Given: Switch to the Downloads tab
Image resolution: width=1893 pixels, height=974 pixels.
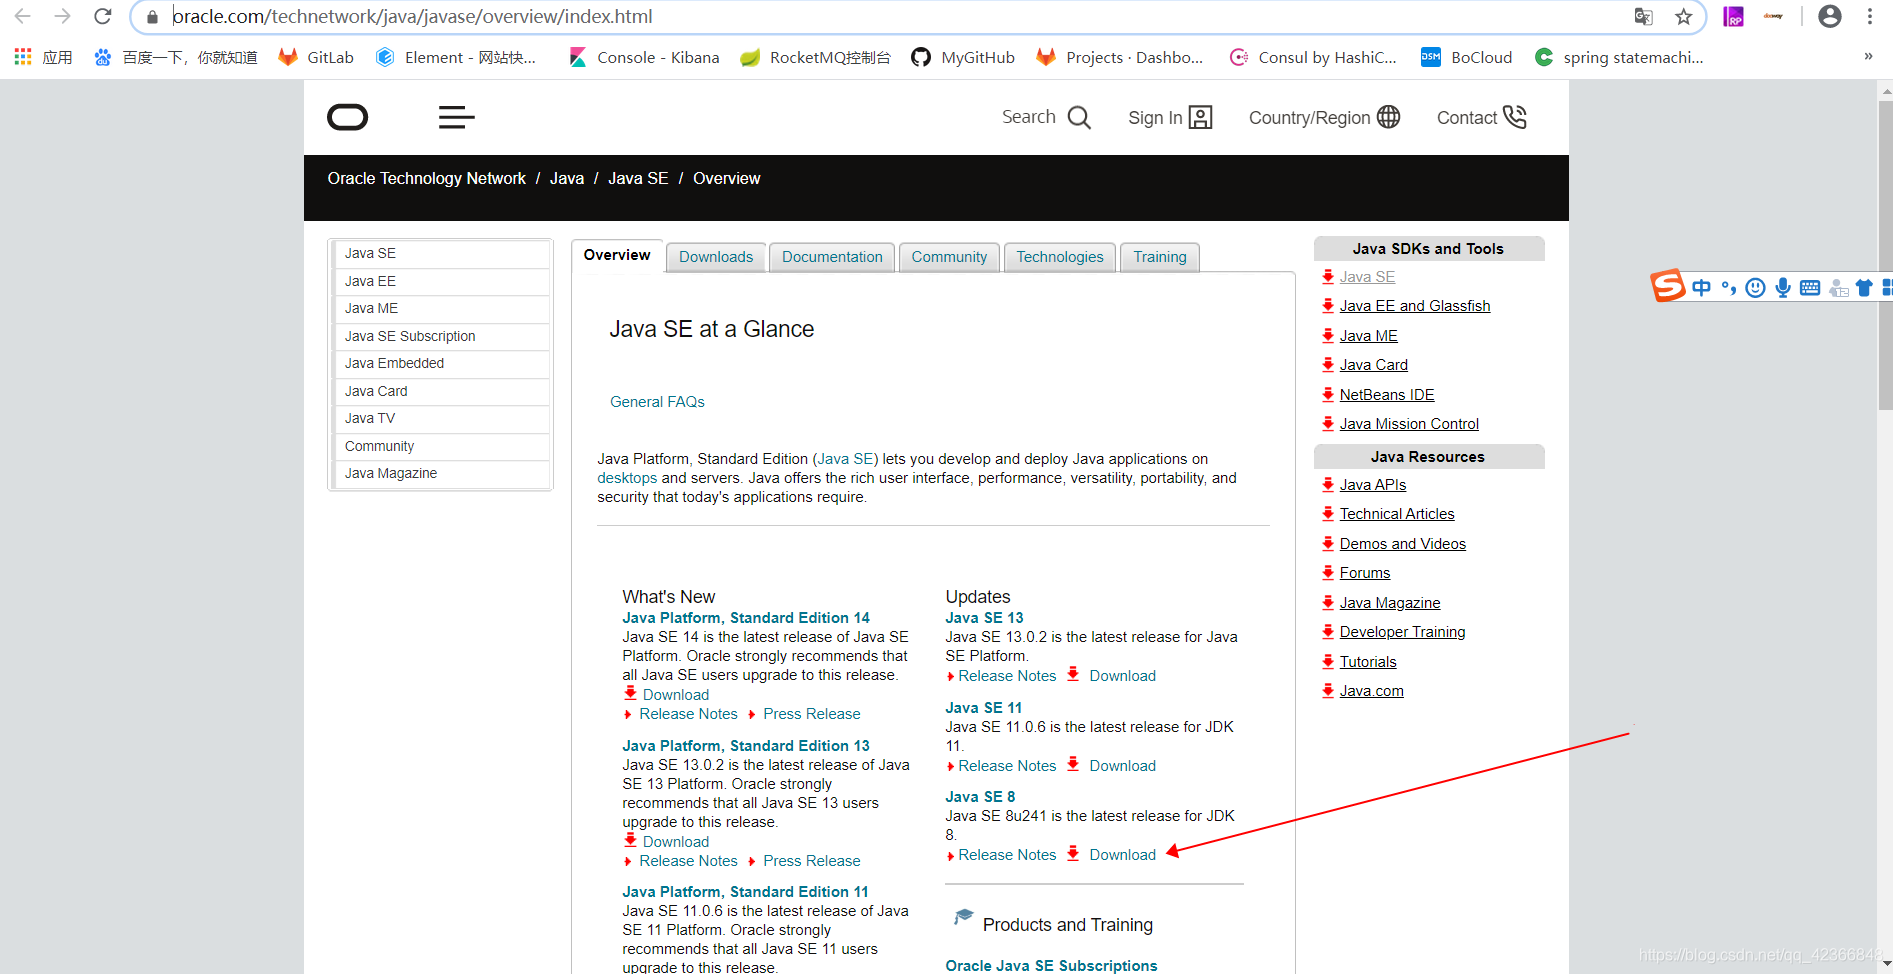Looking at the screenshot, I should point(716,257).
